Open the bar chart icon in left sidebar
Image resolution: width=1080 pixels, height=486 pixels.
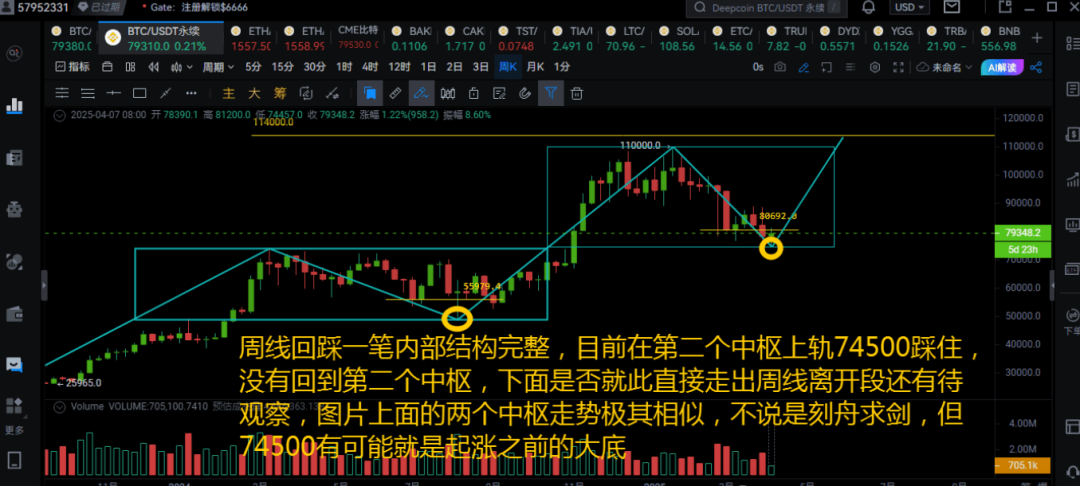click(14, 105)
